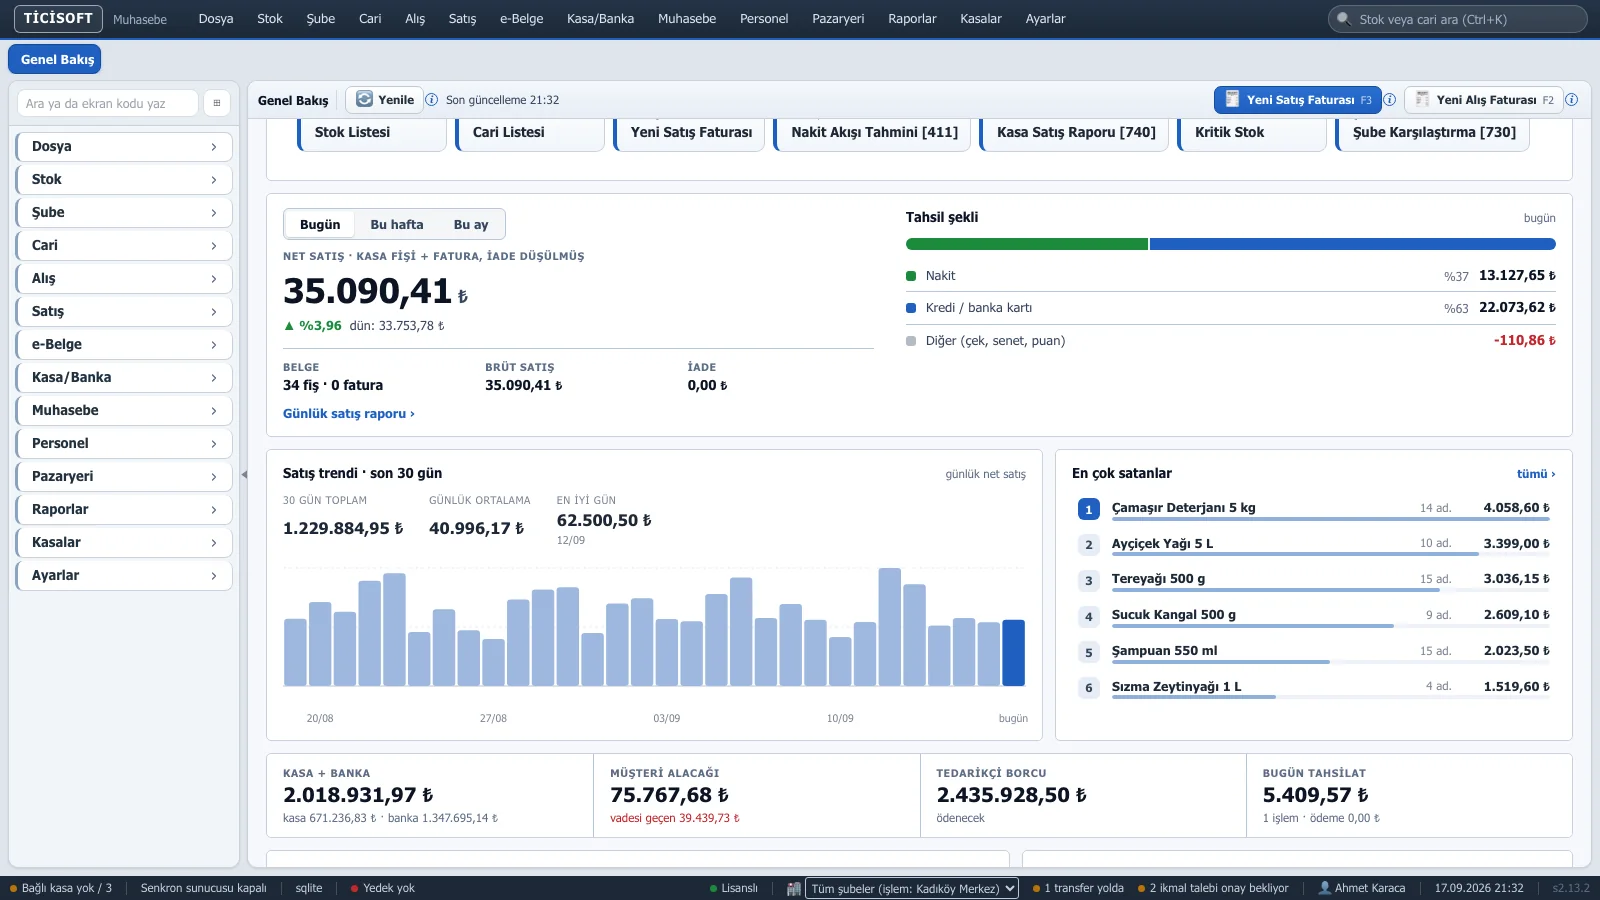Expand the Dosya sidebar section
This screenshot has width=1600, height=900.
(x=124, y=146)
